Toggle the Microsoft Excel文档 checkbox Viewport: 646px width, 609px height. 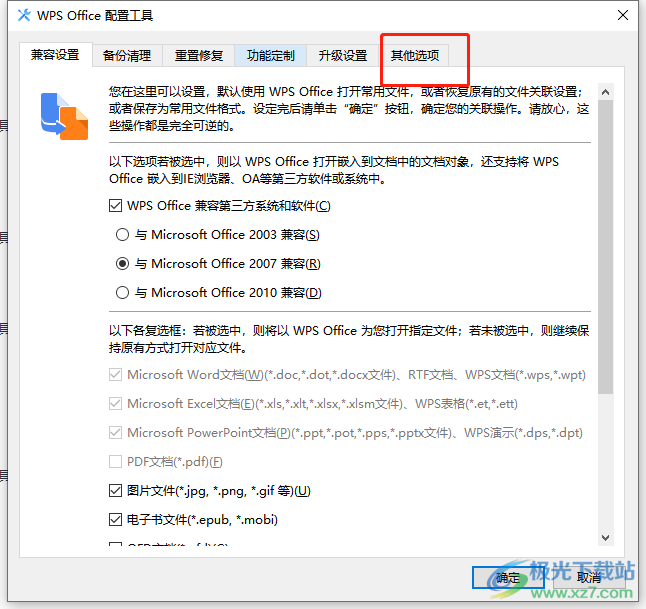115,403
